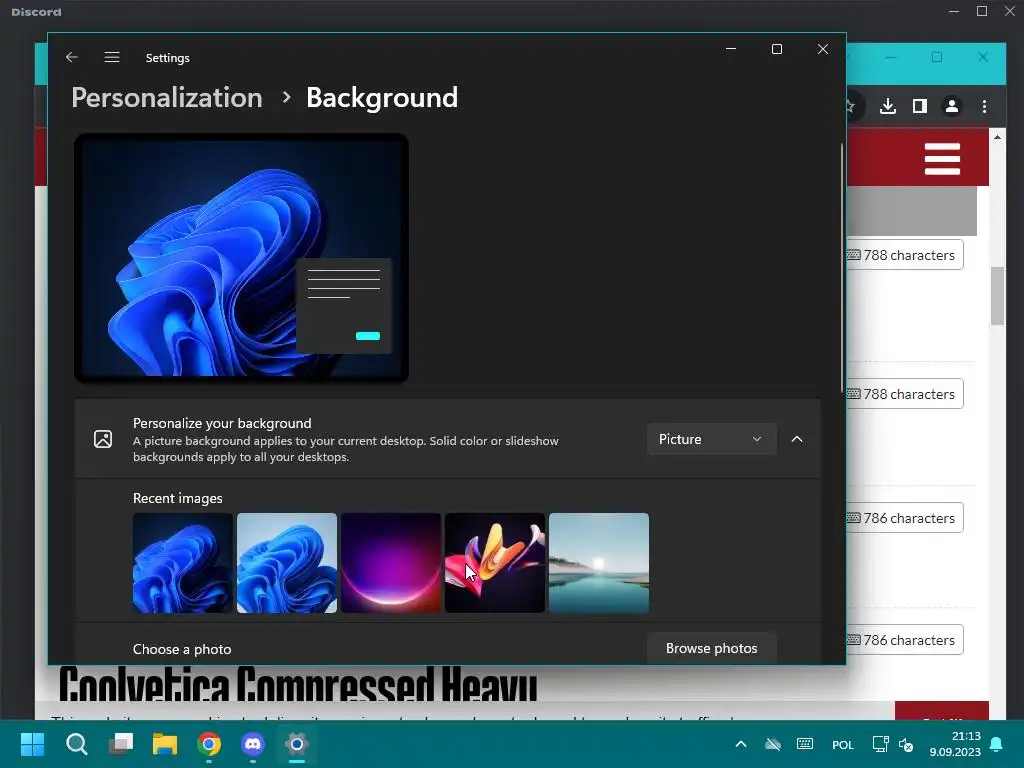Show hidden system tray icons chevron

(741, 744)
